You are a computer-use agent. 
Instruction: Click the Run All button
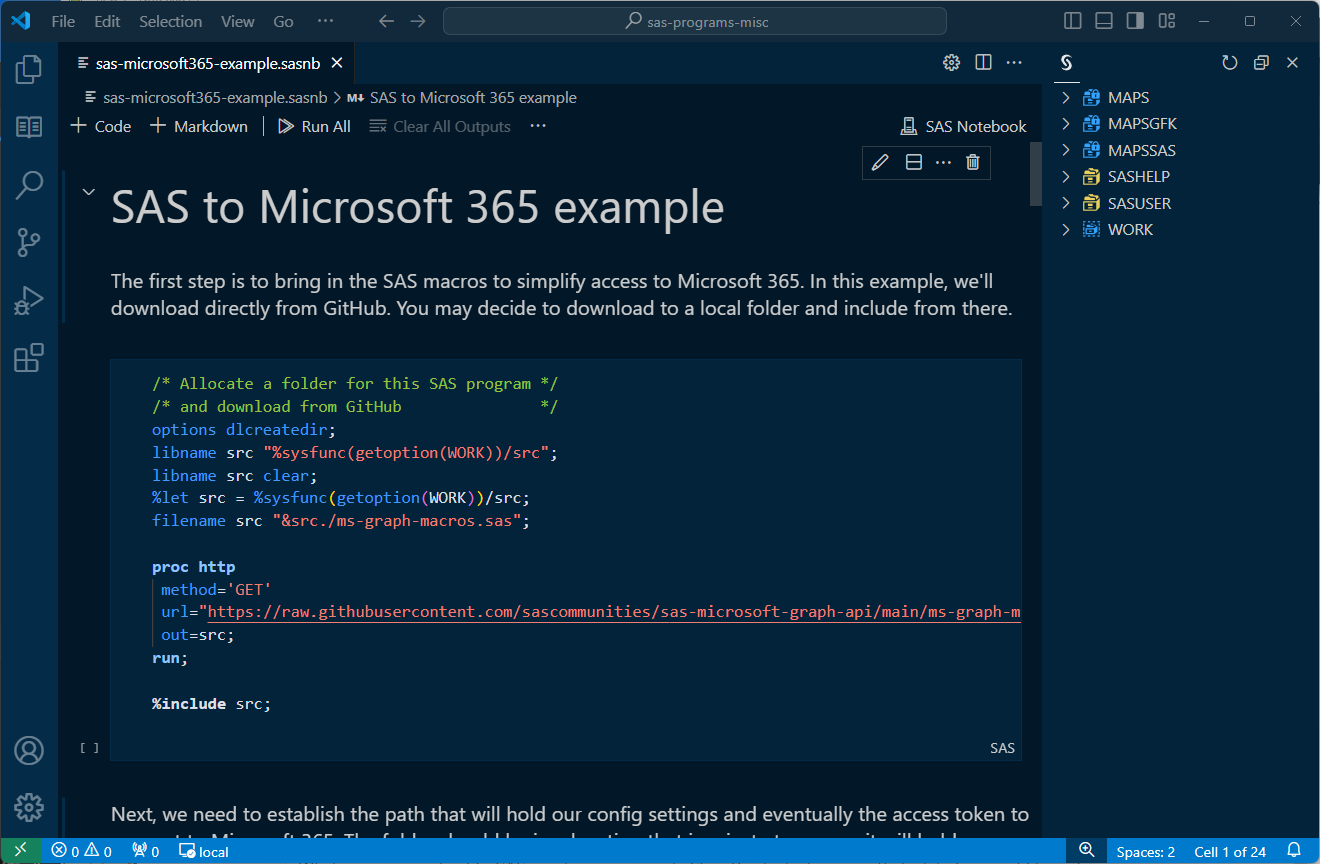click(x=314, y=126)
